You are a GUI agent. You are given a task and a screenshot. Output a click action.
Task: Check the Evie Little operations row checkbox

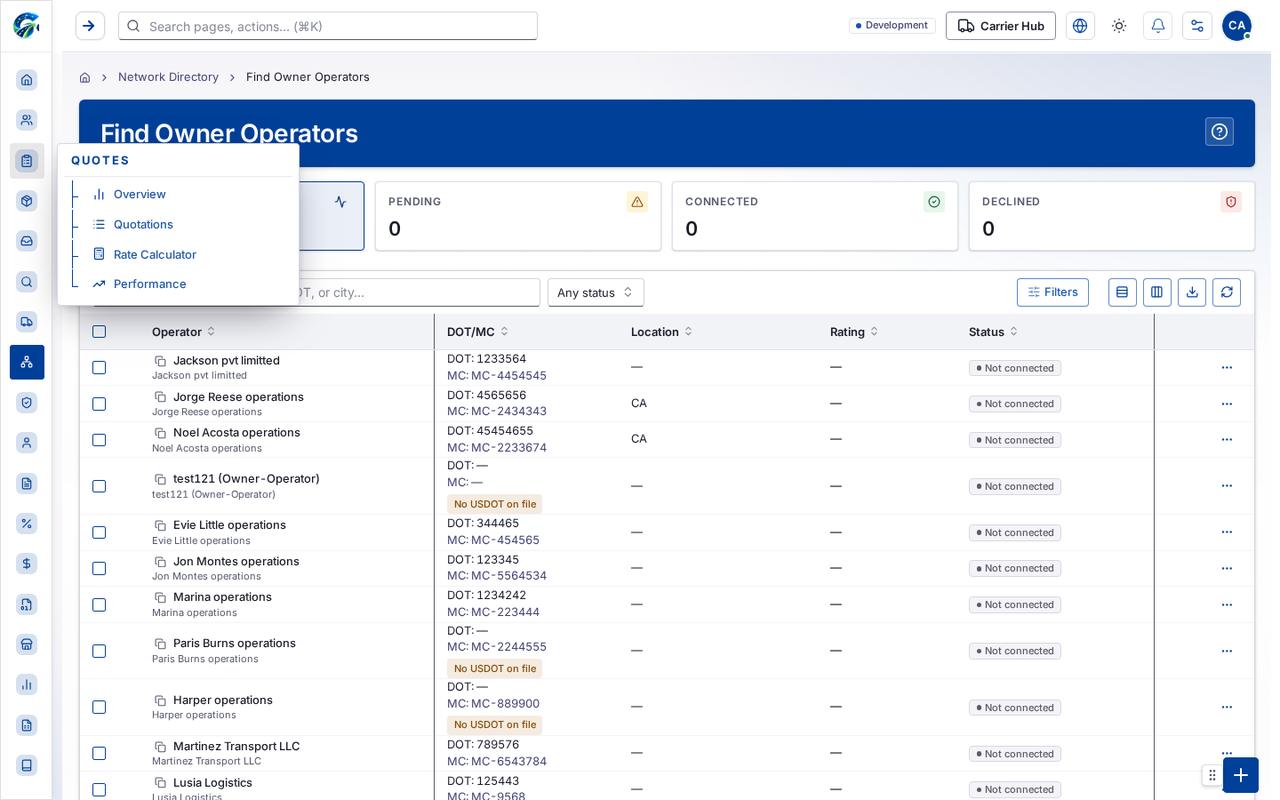tap(99, 532)
